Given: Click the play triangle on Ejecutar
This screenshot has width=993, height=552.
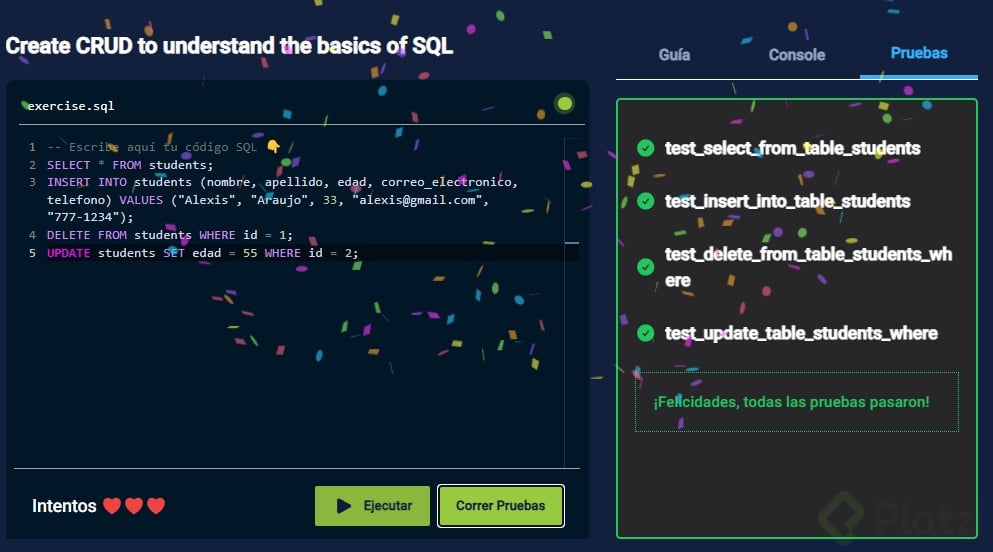Looking at the screenshot, I should click(344, 506).
